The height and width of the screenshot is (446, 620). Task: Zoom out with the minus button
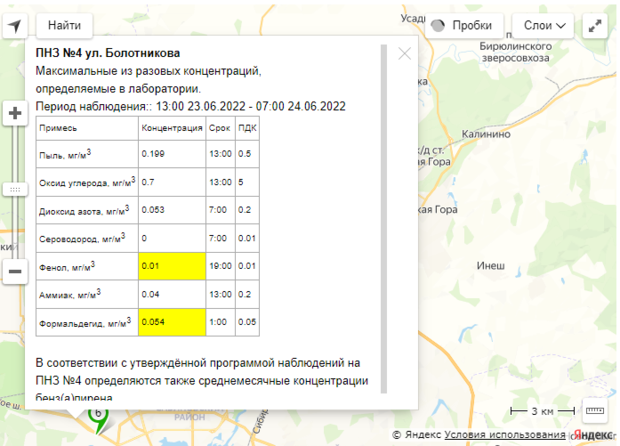click(15, 271)
